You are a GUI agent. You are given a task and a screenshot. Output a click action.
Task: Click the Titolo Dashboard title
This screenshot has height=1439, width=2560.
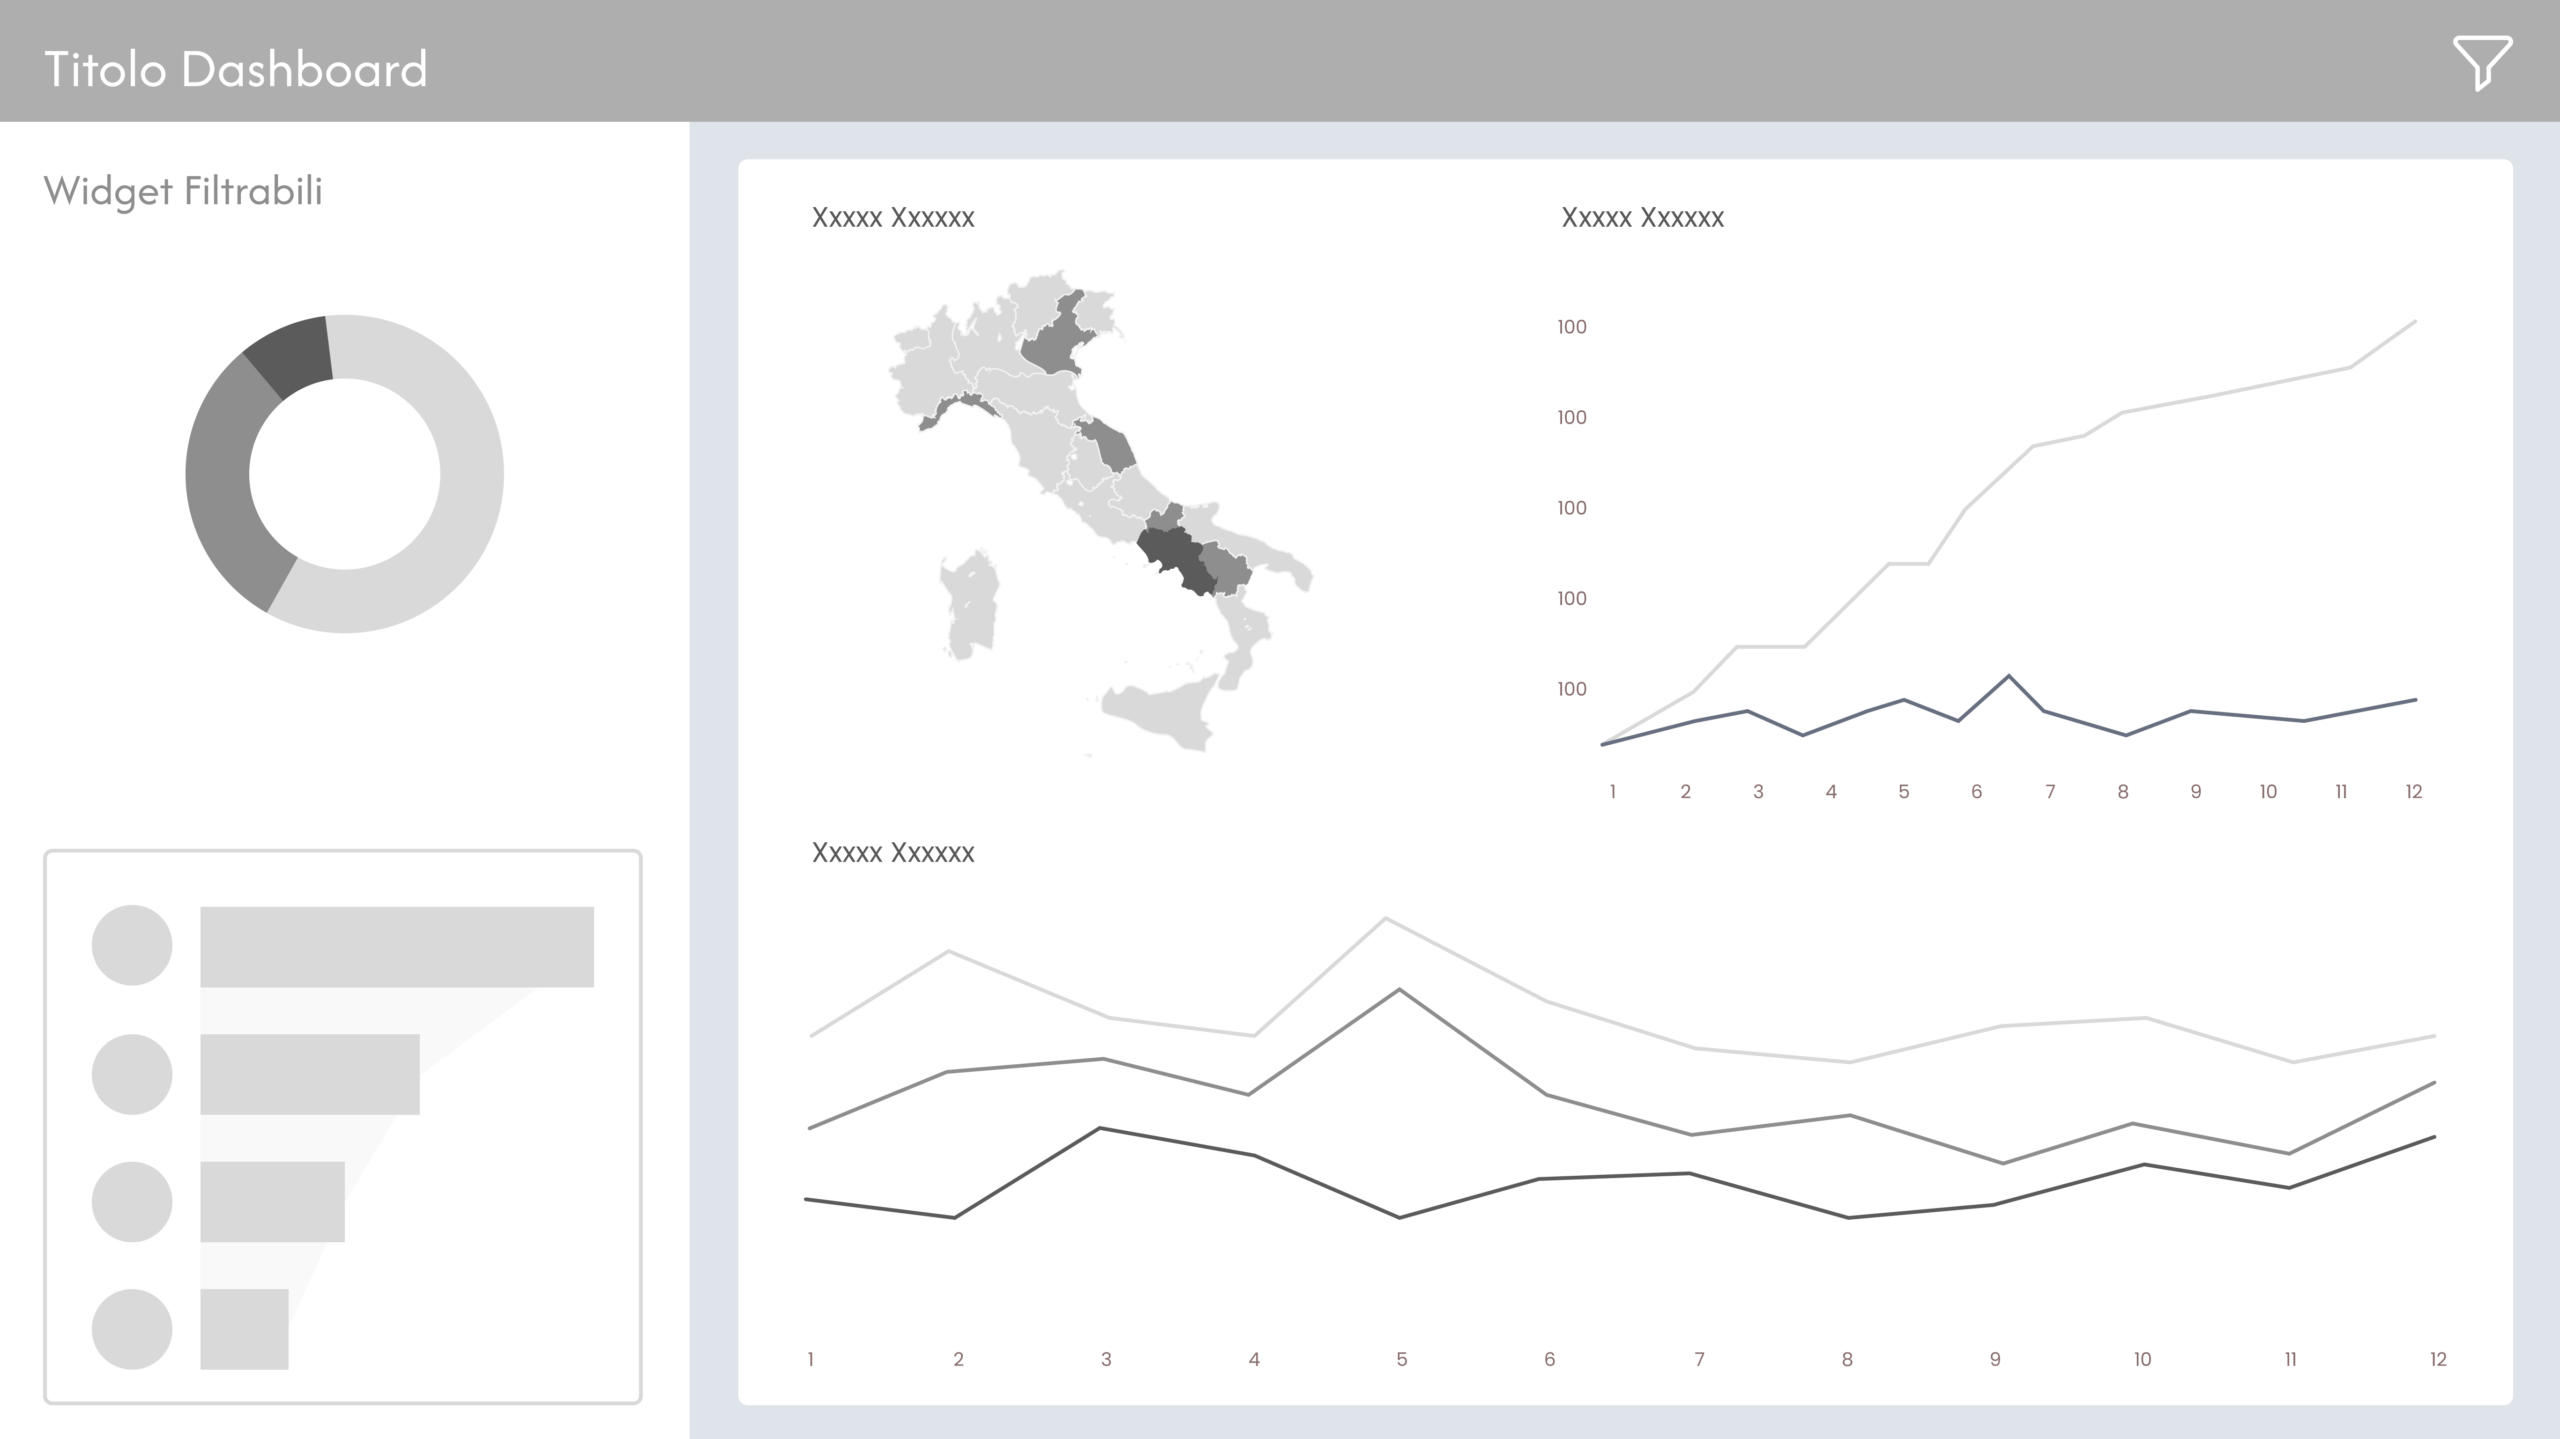[x=236, y=69]
